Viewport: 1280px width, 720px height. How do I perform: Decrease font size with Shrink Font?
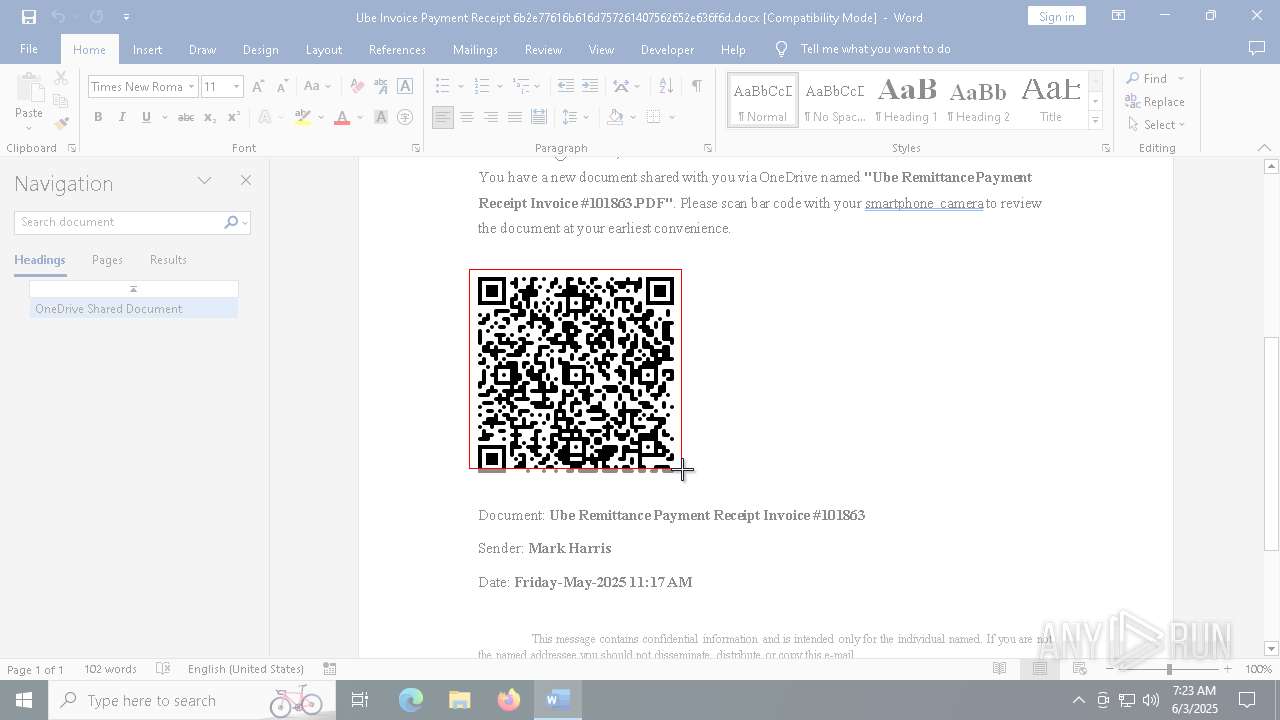283,87
